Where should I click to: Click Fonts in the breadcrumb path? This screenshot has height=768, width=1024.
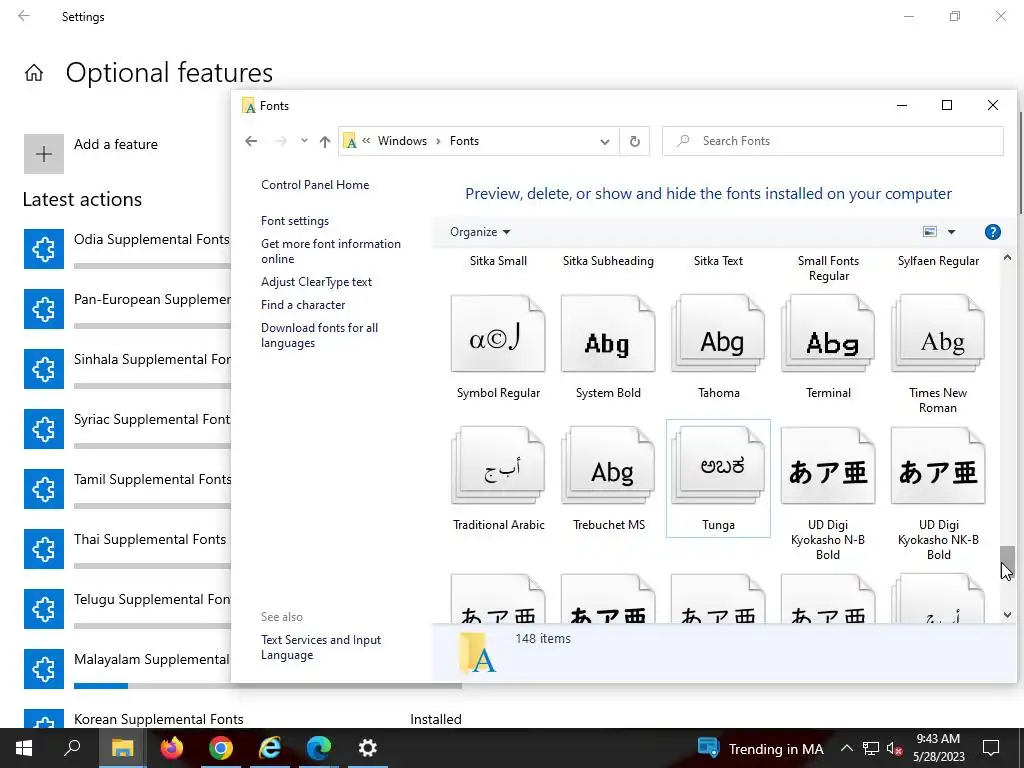click(464, 141)
